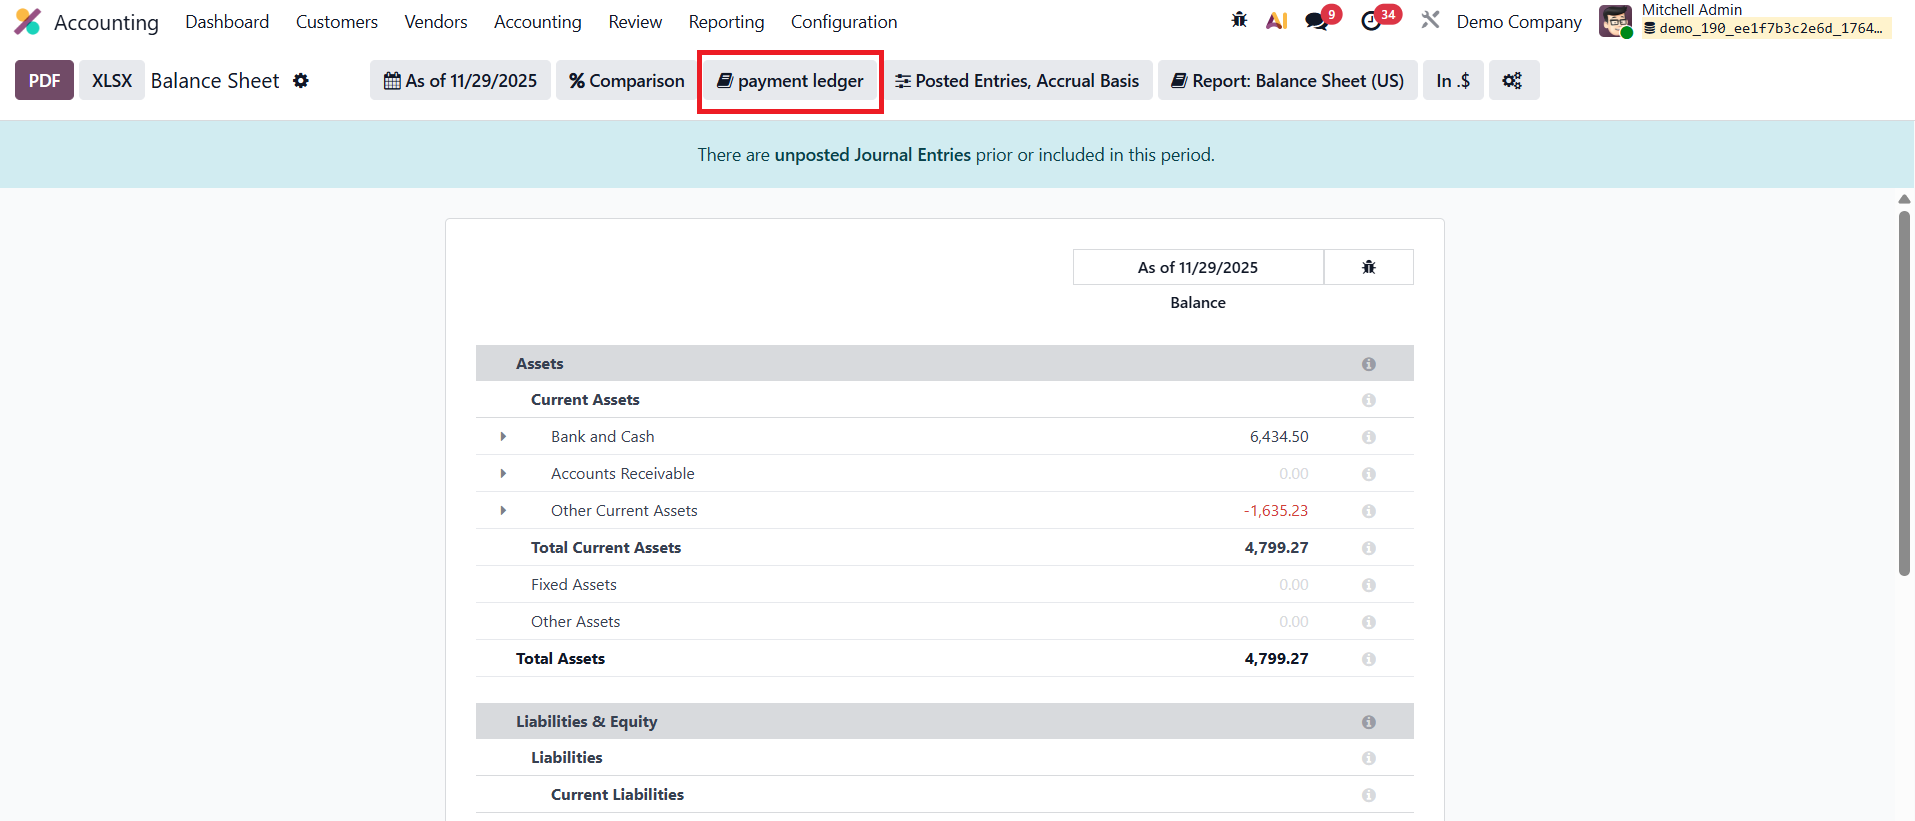The width and height of the screenshot is (1915, 821).
Task: Open the AI assistant icon
Action: [1276, 21]
